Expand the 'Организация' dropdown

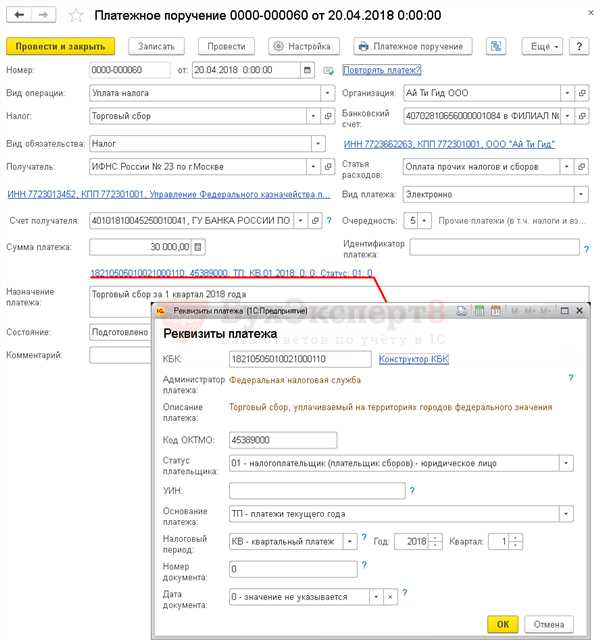(x=567, y=93)
